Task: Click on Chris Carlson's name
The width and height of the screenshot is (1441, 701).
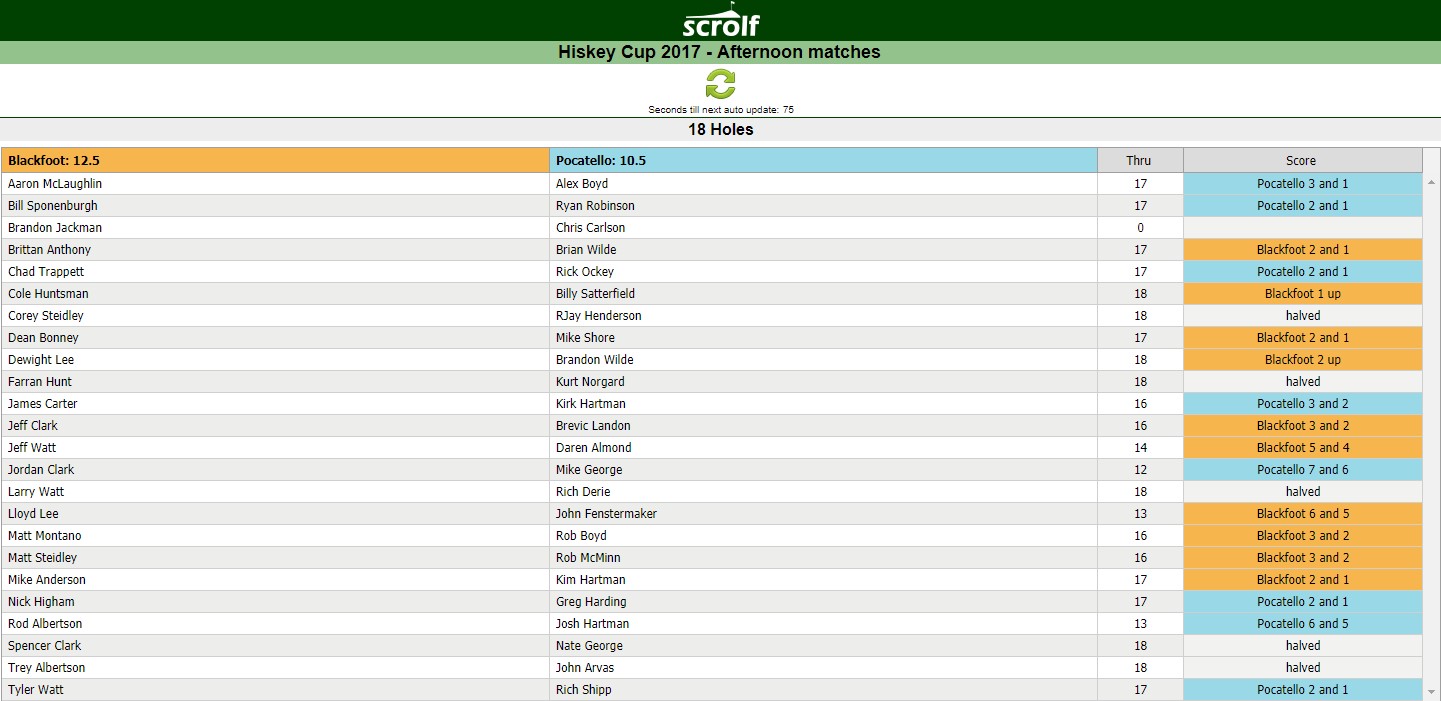Action: pyautogui.click(x=590, y=228)
